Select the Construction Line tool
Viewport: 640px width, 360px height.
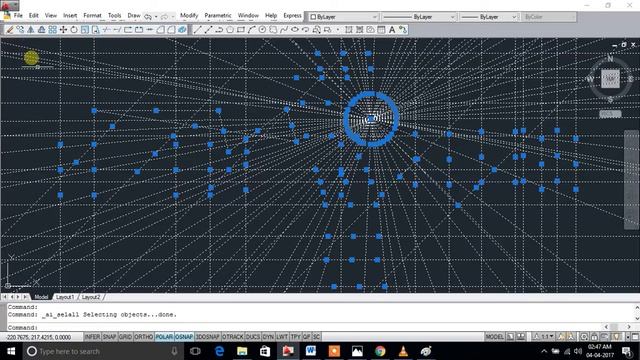click(x=209, y=30)
